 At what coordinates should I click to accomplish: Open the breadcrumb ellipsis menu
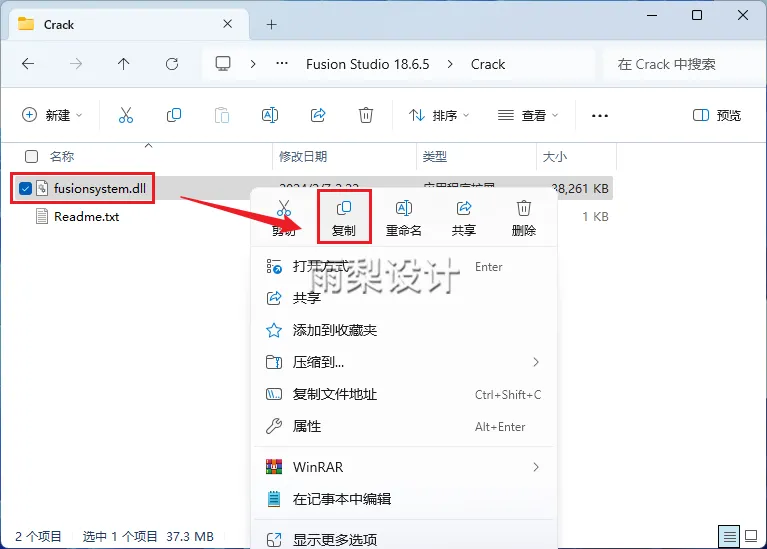(x=282, y=64)
